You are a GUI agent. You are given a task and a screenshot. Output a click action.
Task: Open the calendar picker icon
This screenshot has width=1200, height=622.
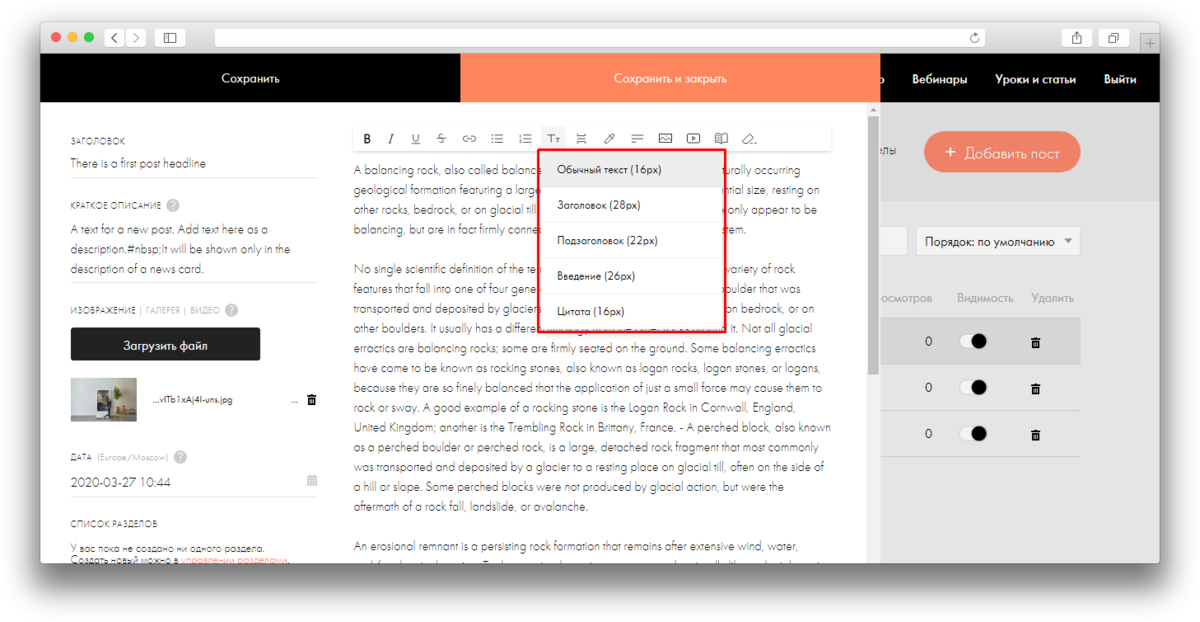[312, 481]
